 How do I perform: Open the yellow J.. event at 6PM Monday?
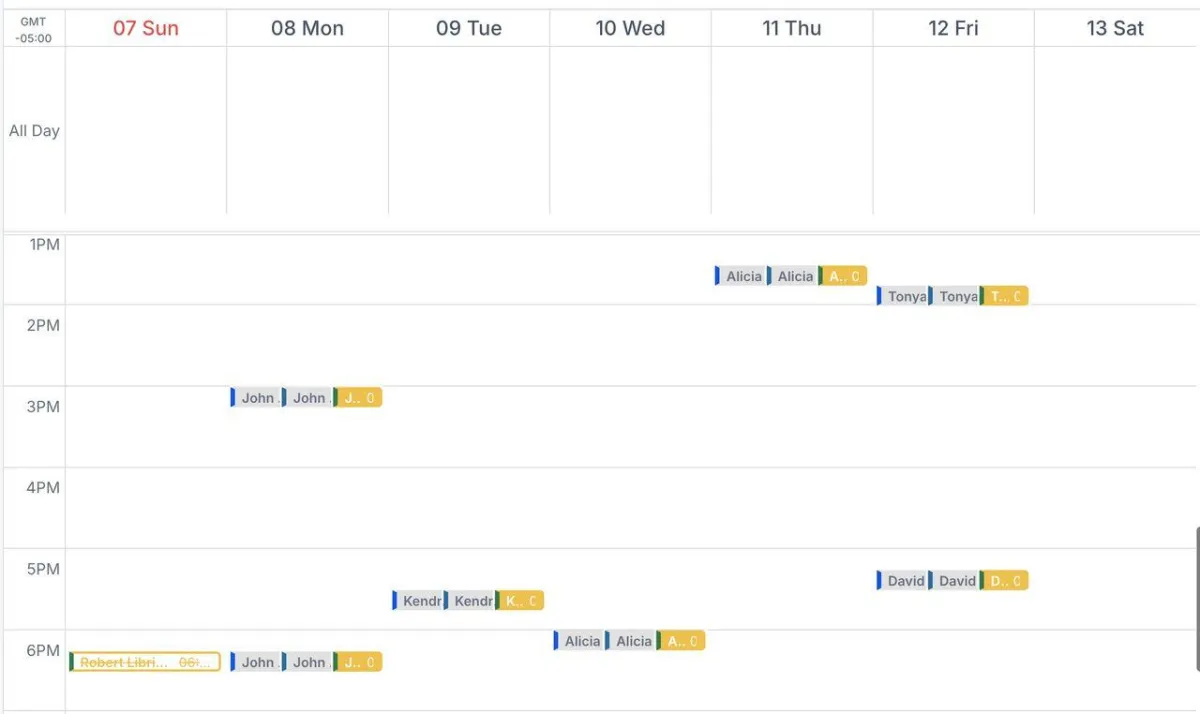tap(358, 662)
